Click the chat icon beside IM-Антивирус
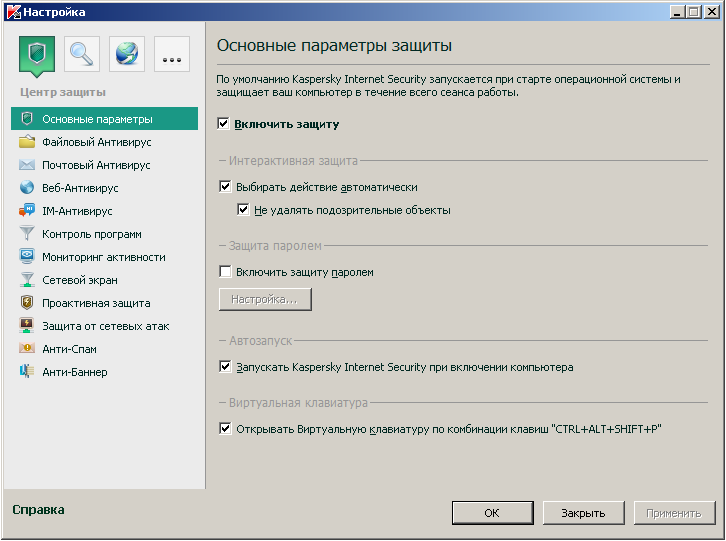 pyautogui.click(x=27, y=211)
